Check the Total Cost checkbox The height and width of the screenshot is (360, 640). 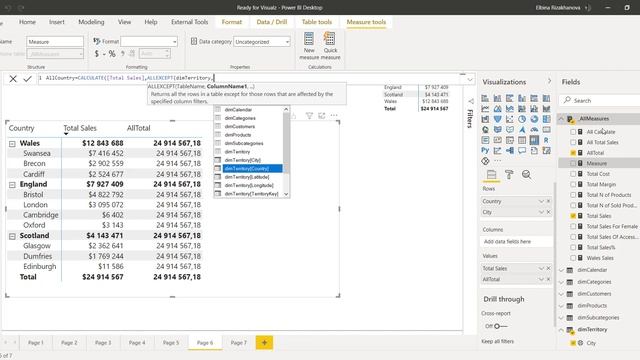pyautogui.click(x=573, y=174)
